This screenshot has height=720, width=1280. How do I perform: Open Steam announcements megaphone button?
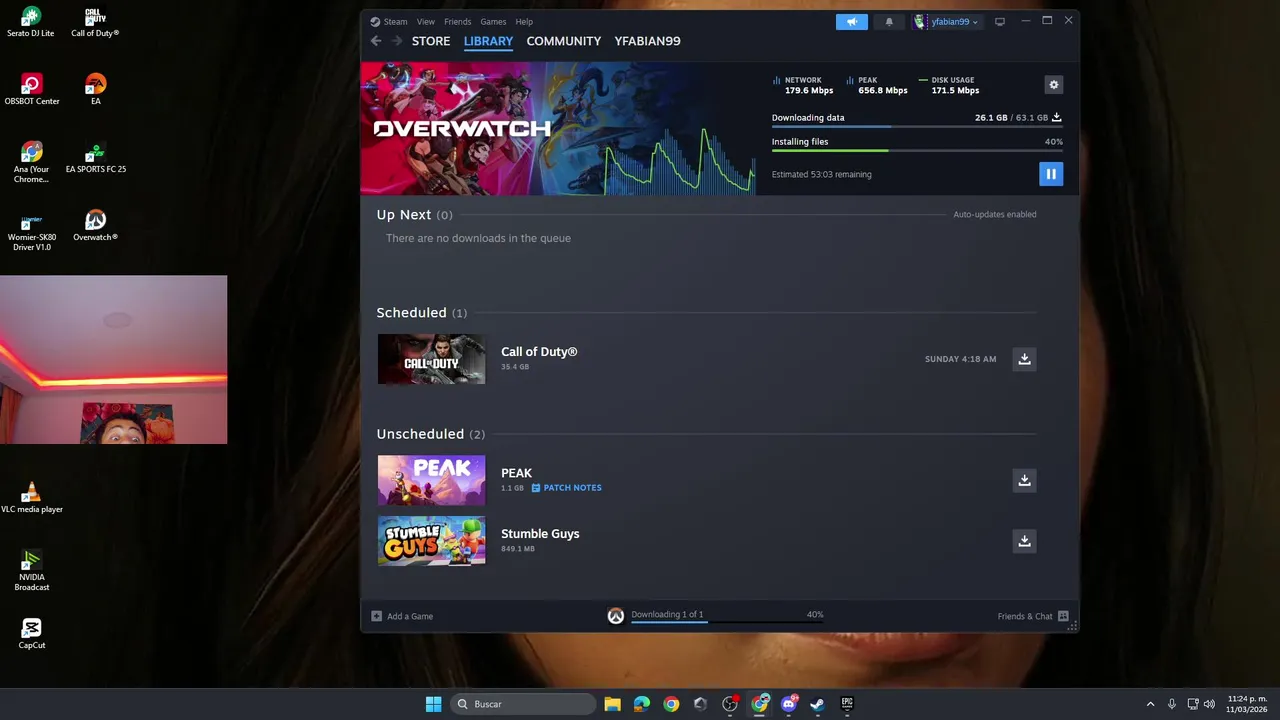coord(852,21)
